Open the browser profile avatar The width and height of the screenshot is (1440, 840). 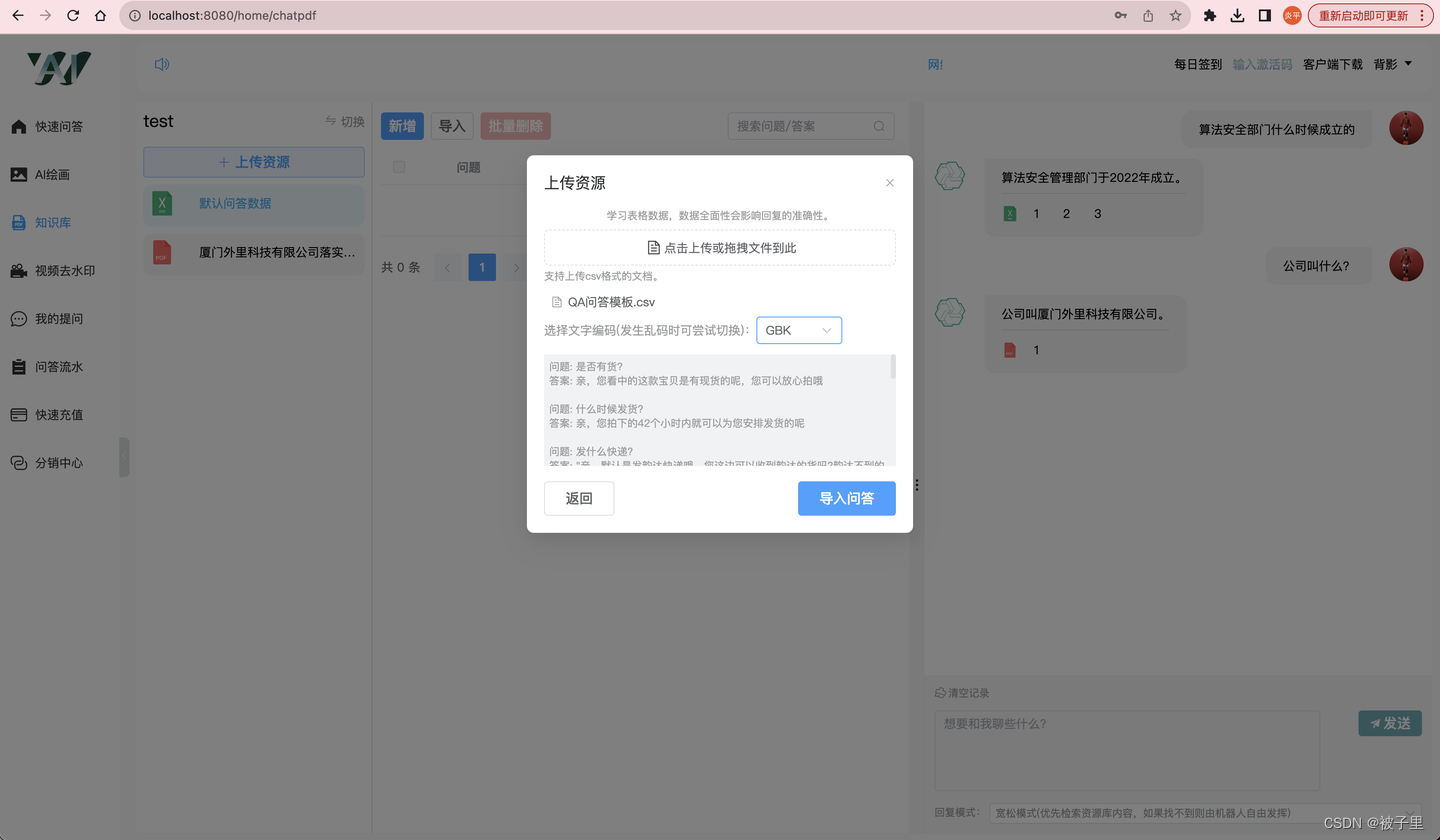tap(1292, 15)
